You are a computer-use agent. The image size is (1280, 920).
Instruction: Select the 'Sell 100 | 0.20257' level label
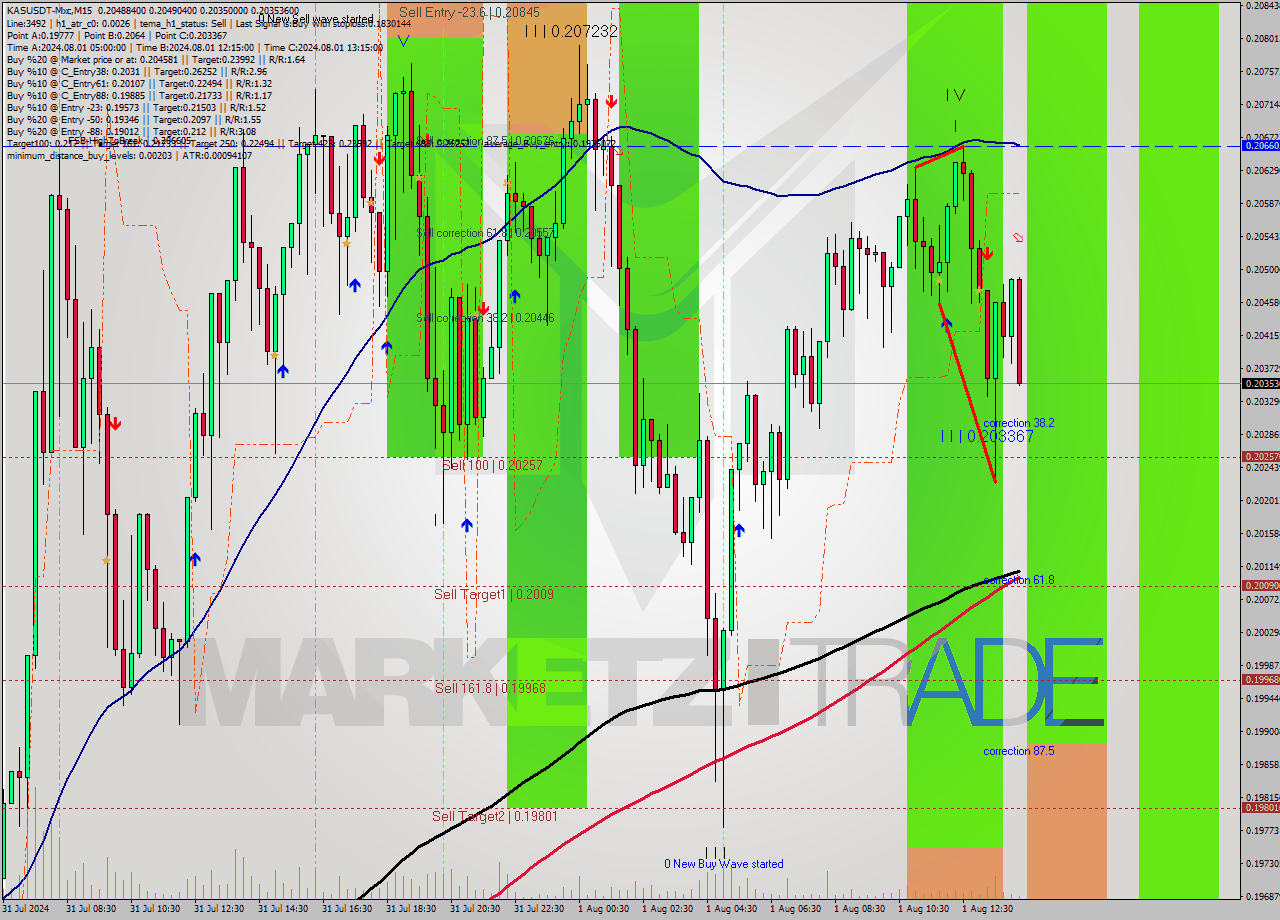click(x=492, y=466)
